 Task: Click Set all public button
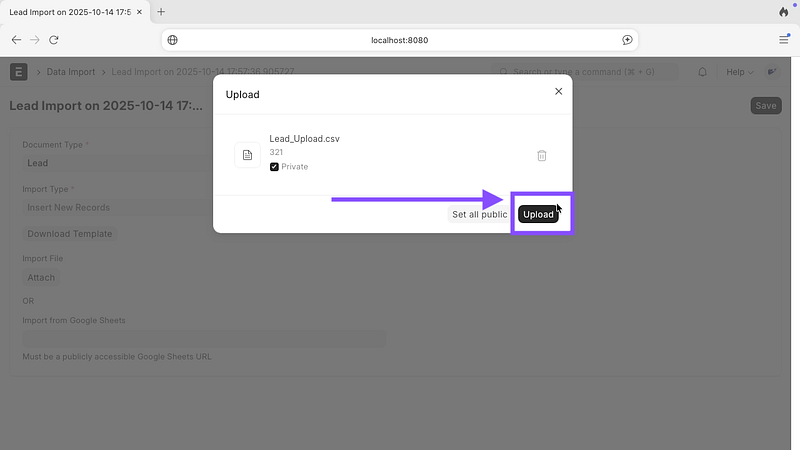[479, 214]
